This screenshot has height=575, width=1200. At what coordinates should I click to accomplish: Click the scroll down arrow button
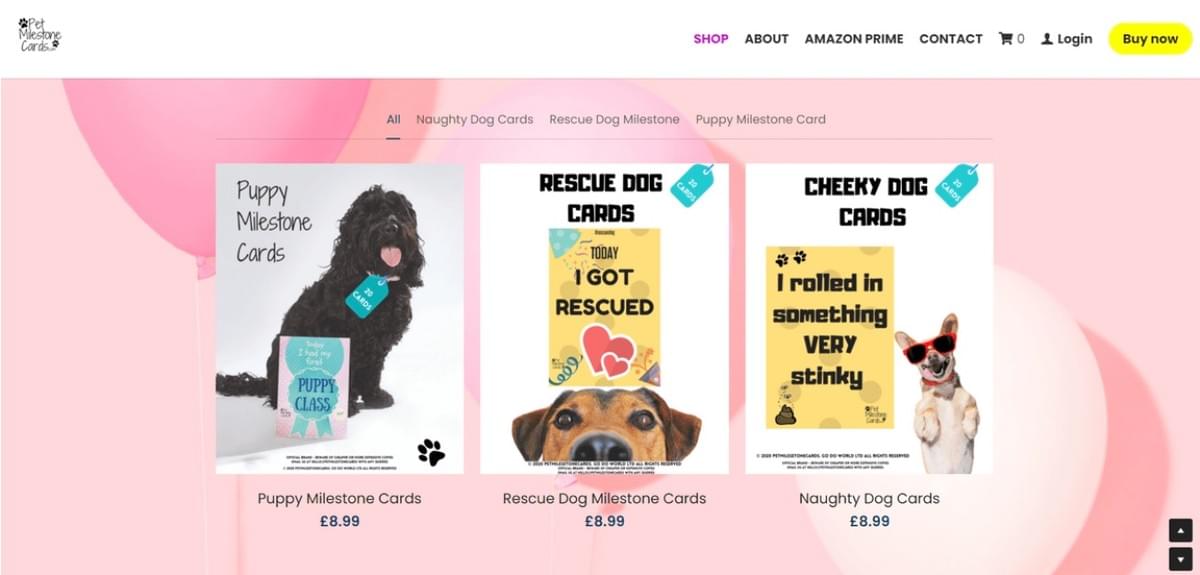1180,558
